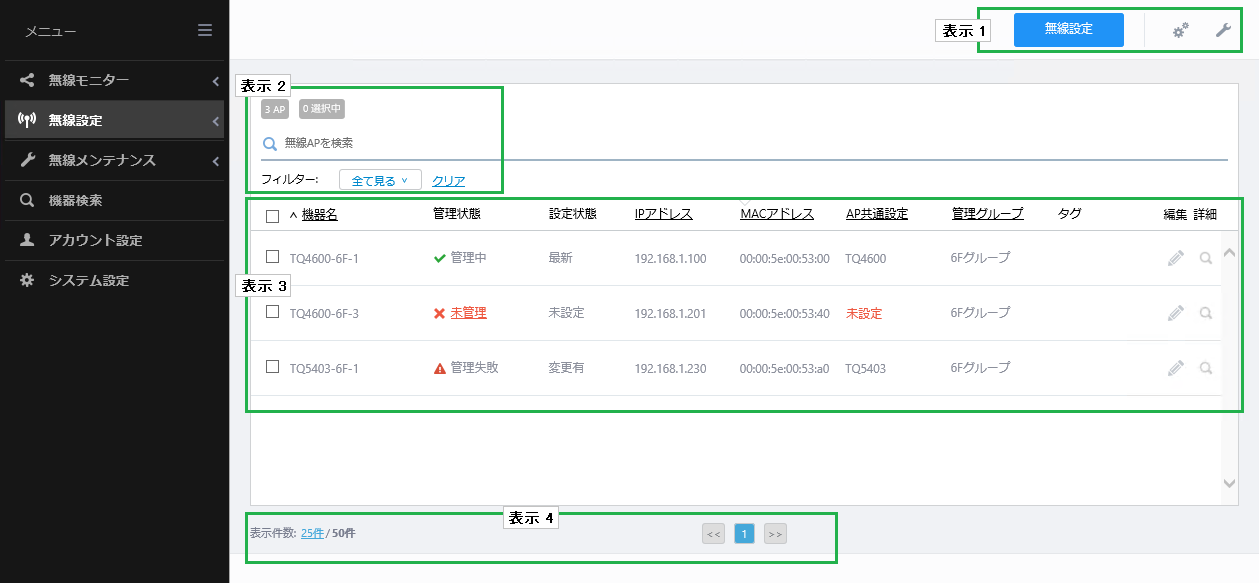1259x583 pixels.
Task: Edit TQ5403-6F-1 with the pencil icon
Action: (1175, 368)
